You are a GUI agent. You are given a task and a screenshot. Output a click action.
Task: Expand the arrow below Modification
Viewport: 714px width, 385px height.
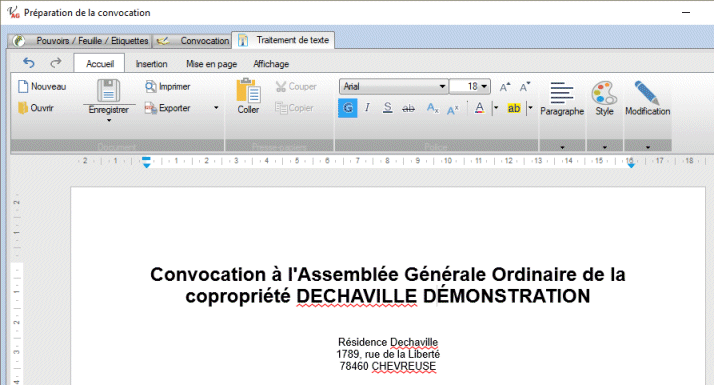point(648,147)
